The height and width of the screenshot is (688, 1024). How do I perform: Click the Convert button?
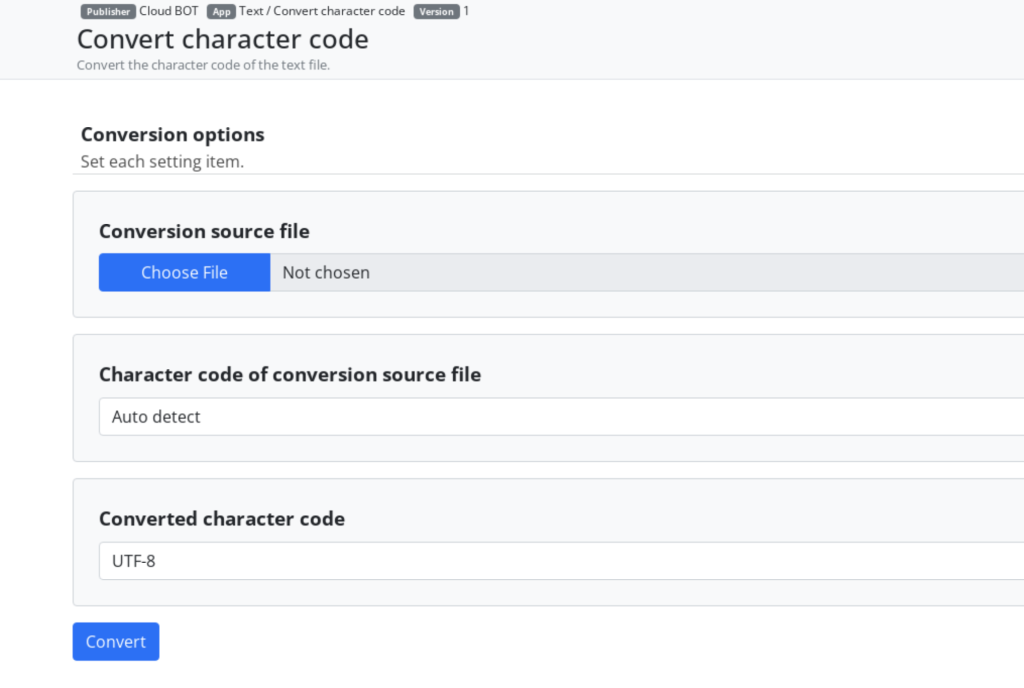click(x=116, y=642)
